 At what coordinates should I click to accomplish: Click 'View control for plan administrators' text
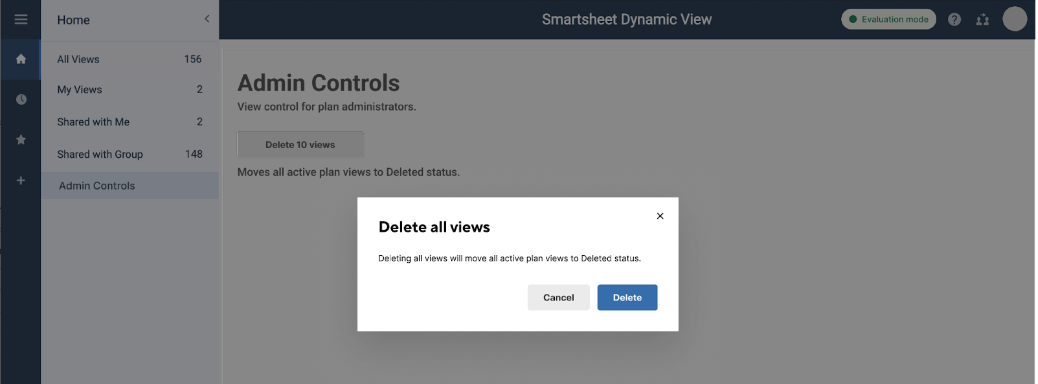pyautogui.click(x=327, y=107)
